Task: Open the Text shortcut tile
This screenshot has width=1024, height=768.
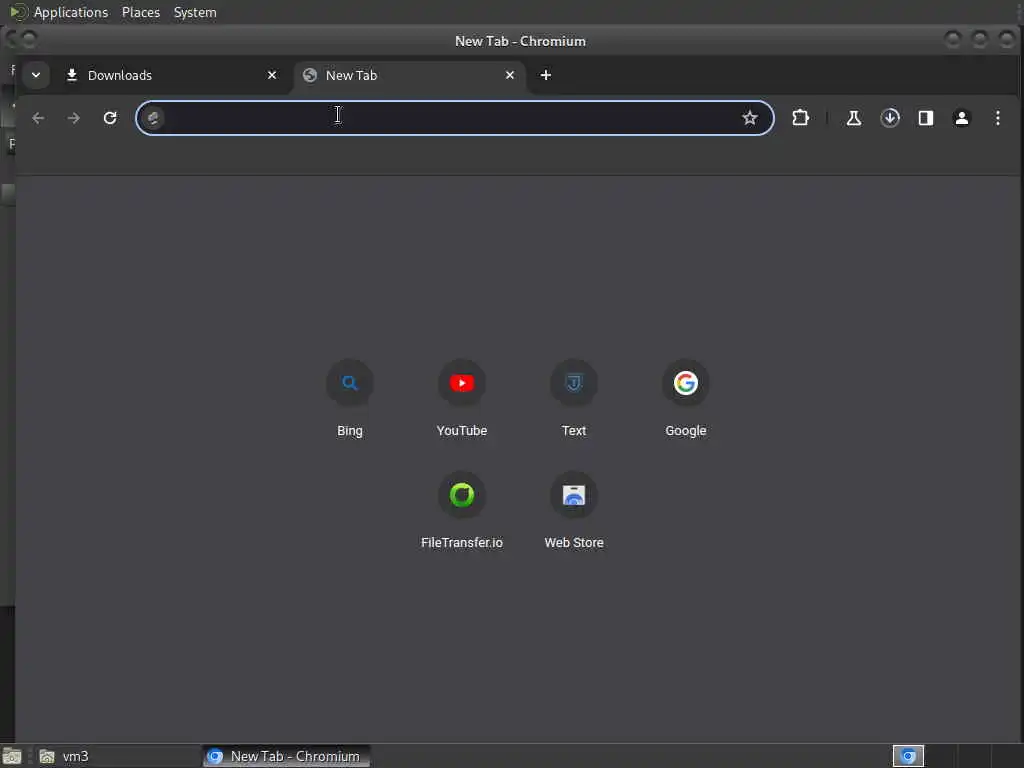Action: click(x=573, y=399)
